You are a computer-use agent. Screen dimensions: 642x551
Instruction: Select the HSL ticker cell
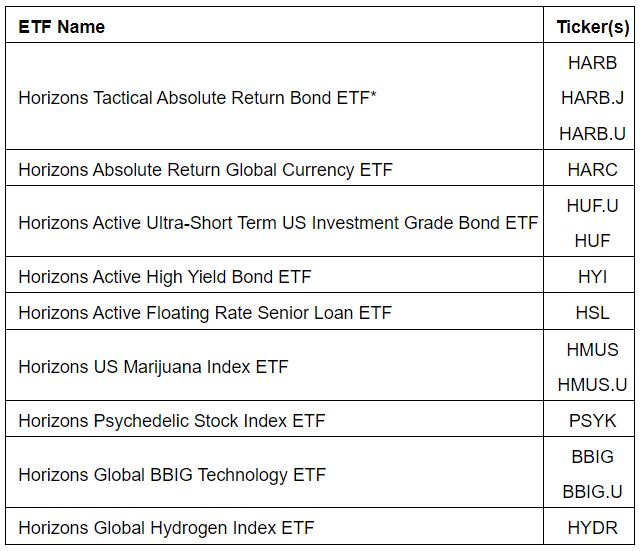[592, 312]
